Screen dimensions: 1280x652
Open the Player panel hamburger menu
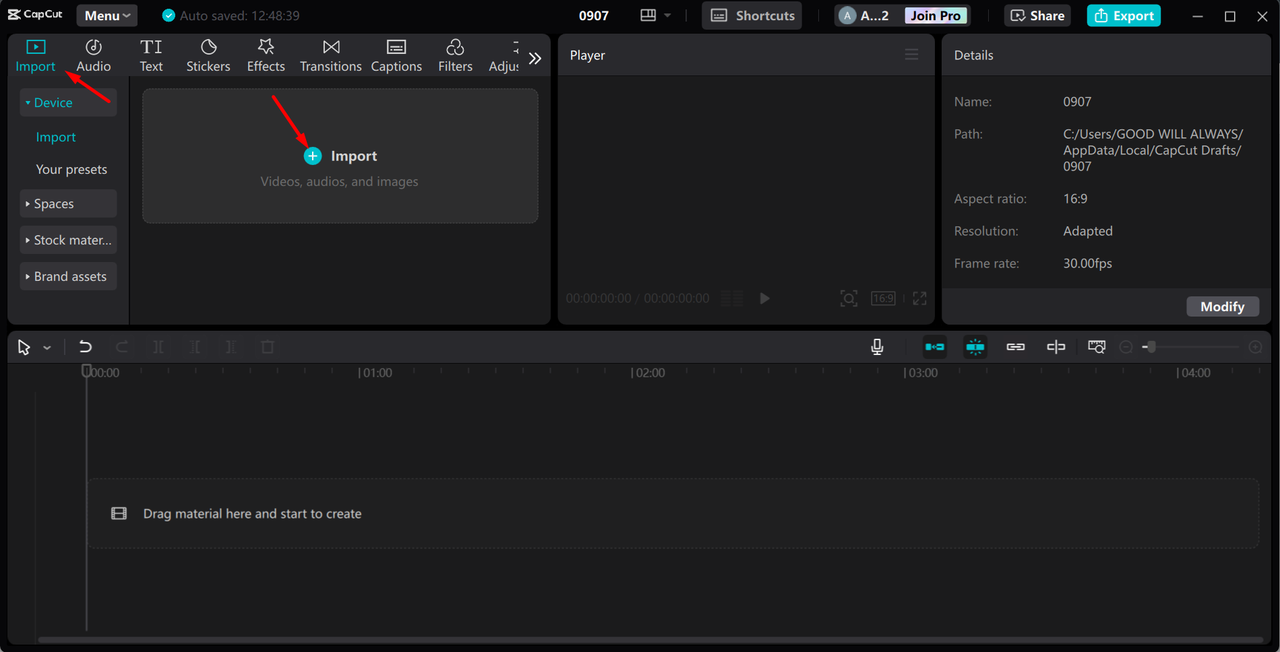coord(912,55)
